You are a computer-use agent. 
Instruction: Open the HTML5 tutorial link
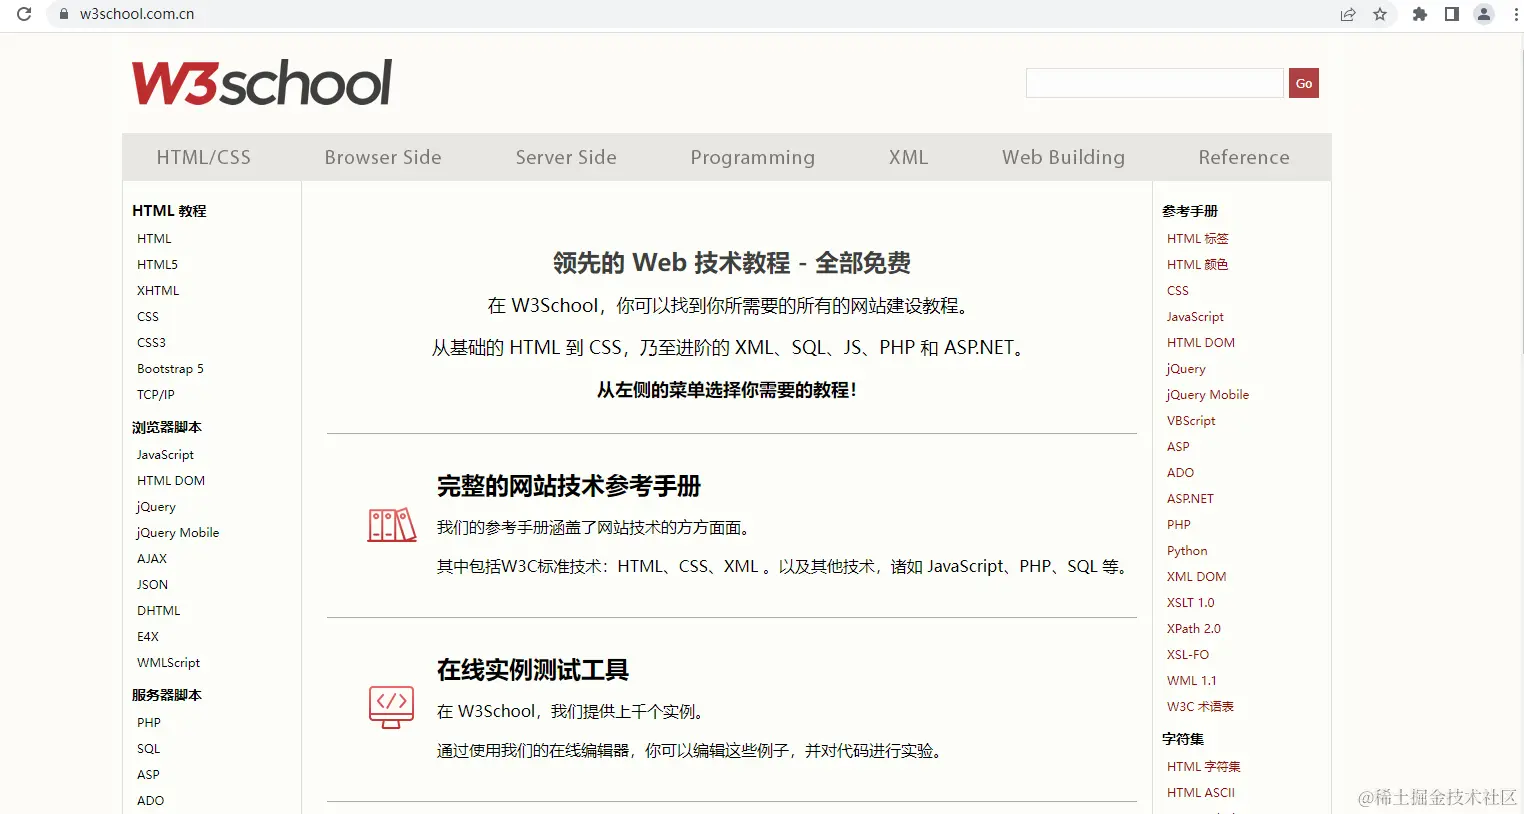click(157, 265)
